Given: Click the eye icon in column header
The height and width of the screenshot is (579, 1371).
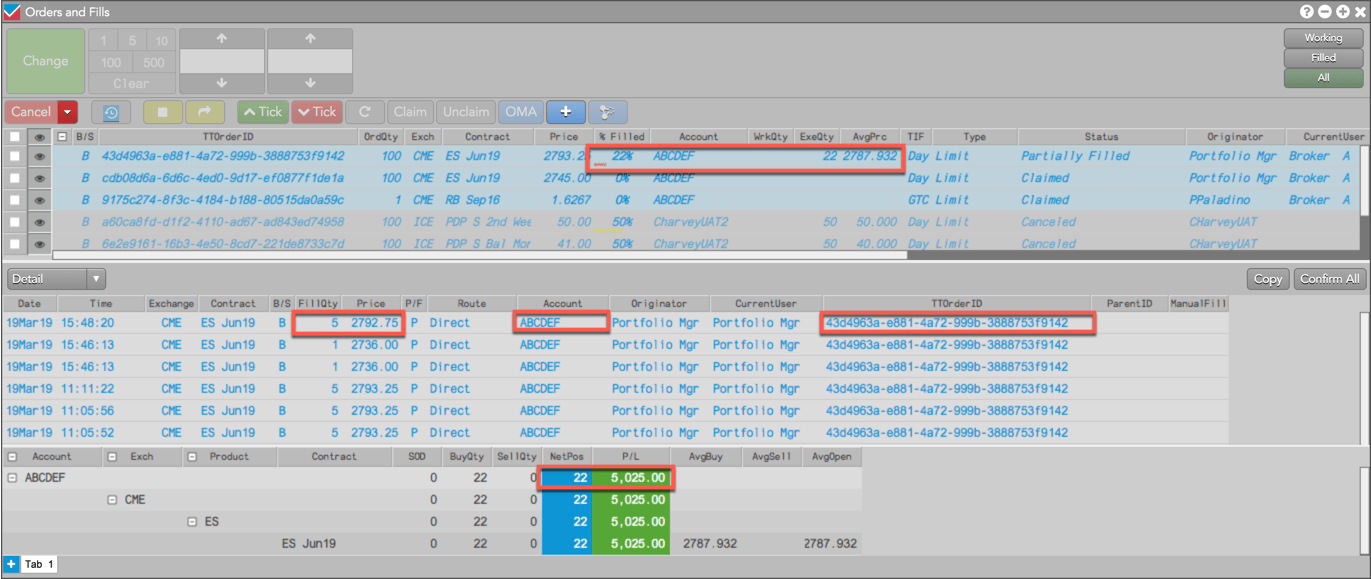Looking at the screenshot, I should click(40, 136).
